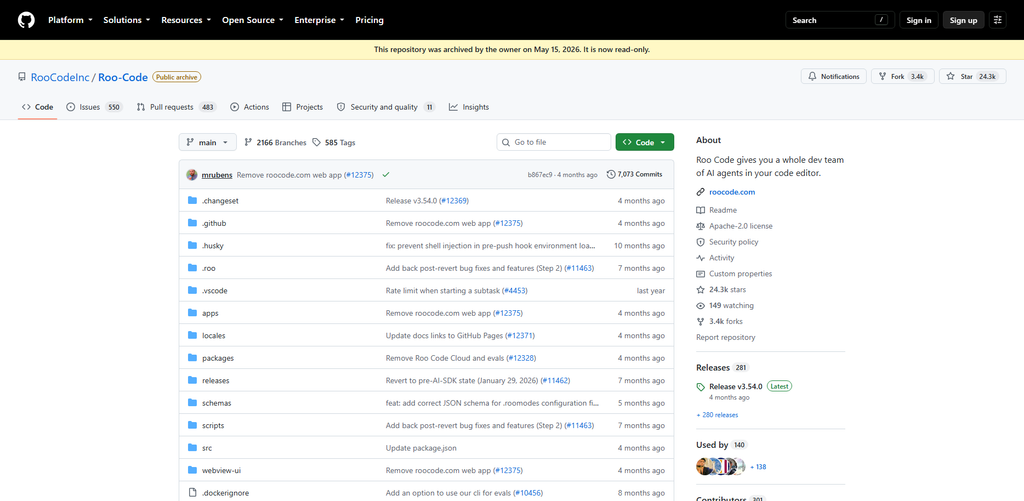Click the .github folder icon
This screenshot has width=1024, height=501.
192,223
